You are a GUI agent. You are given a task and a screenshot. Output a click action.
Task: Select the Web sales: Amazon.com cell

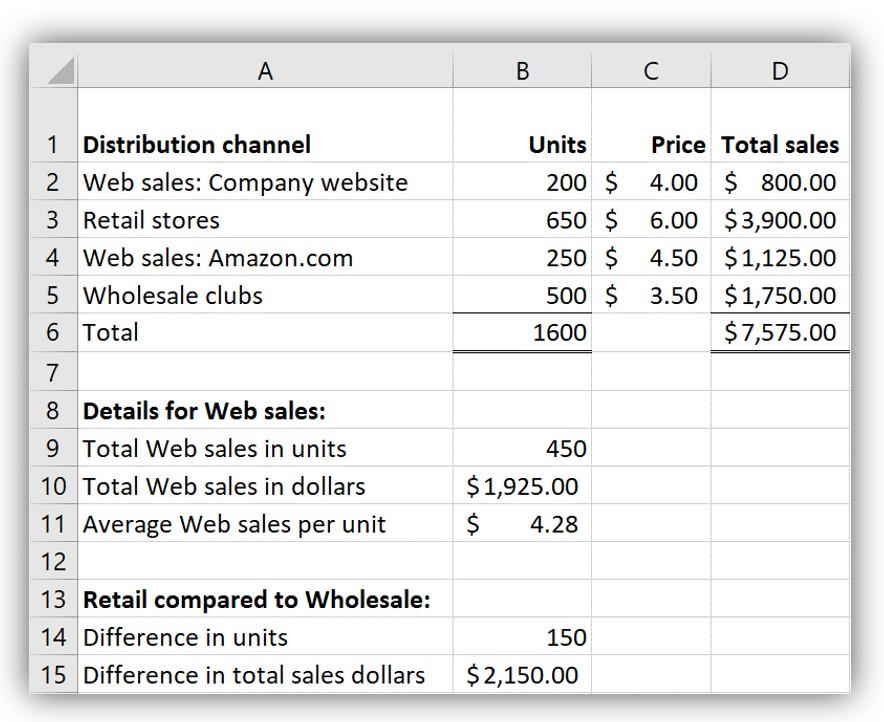(218, 258)
